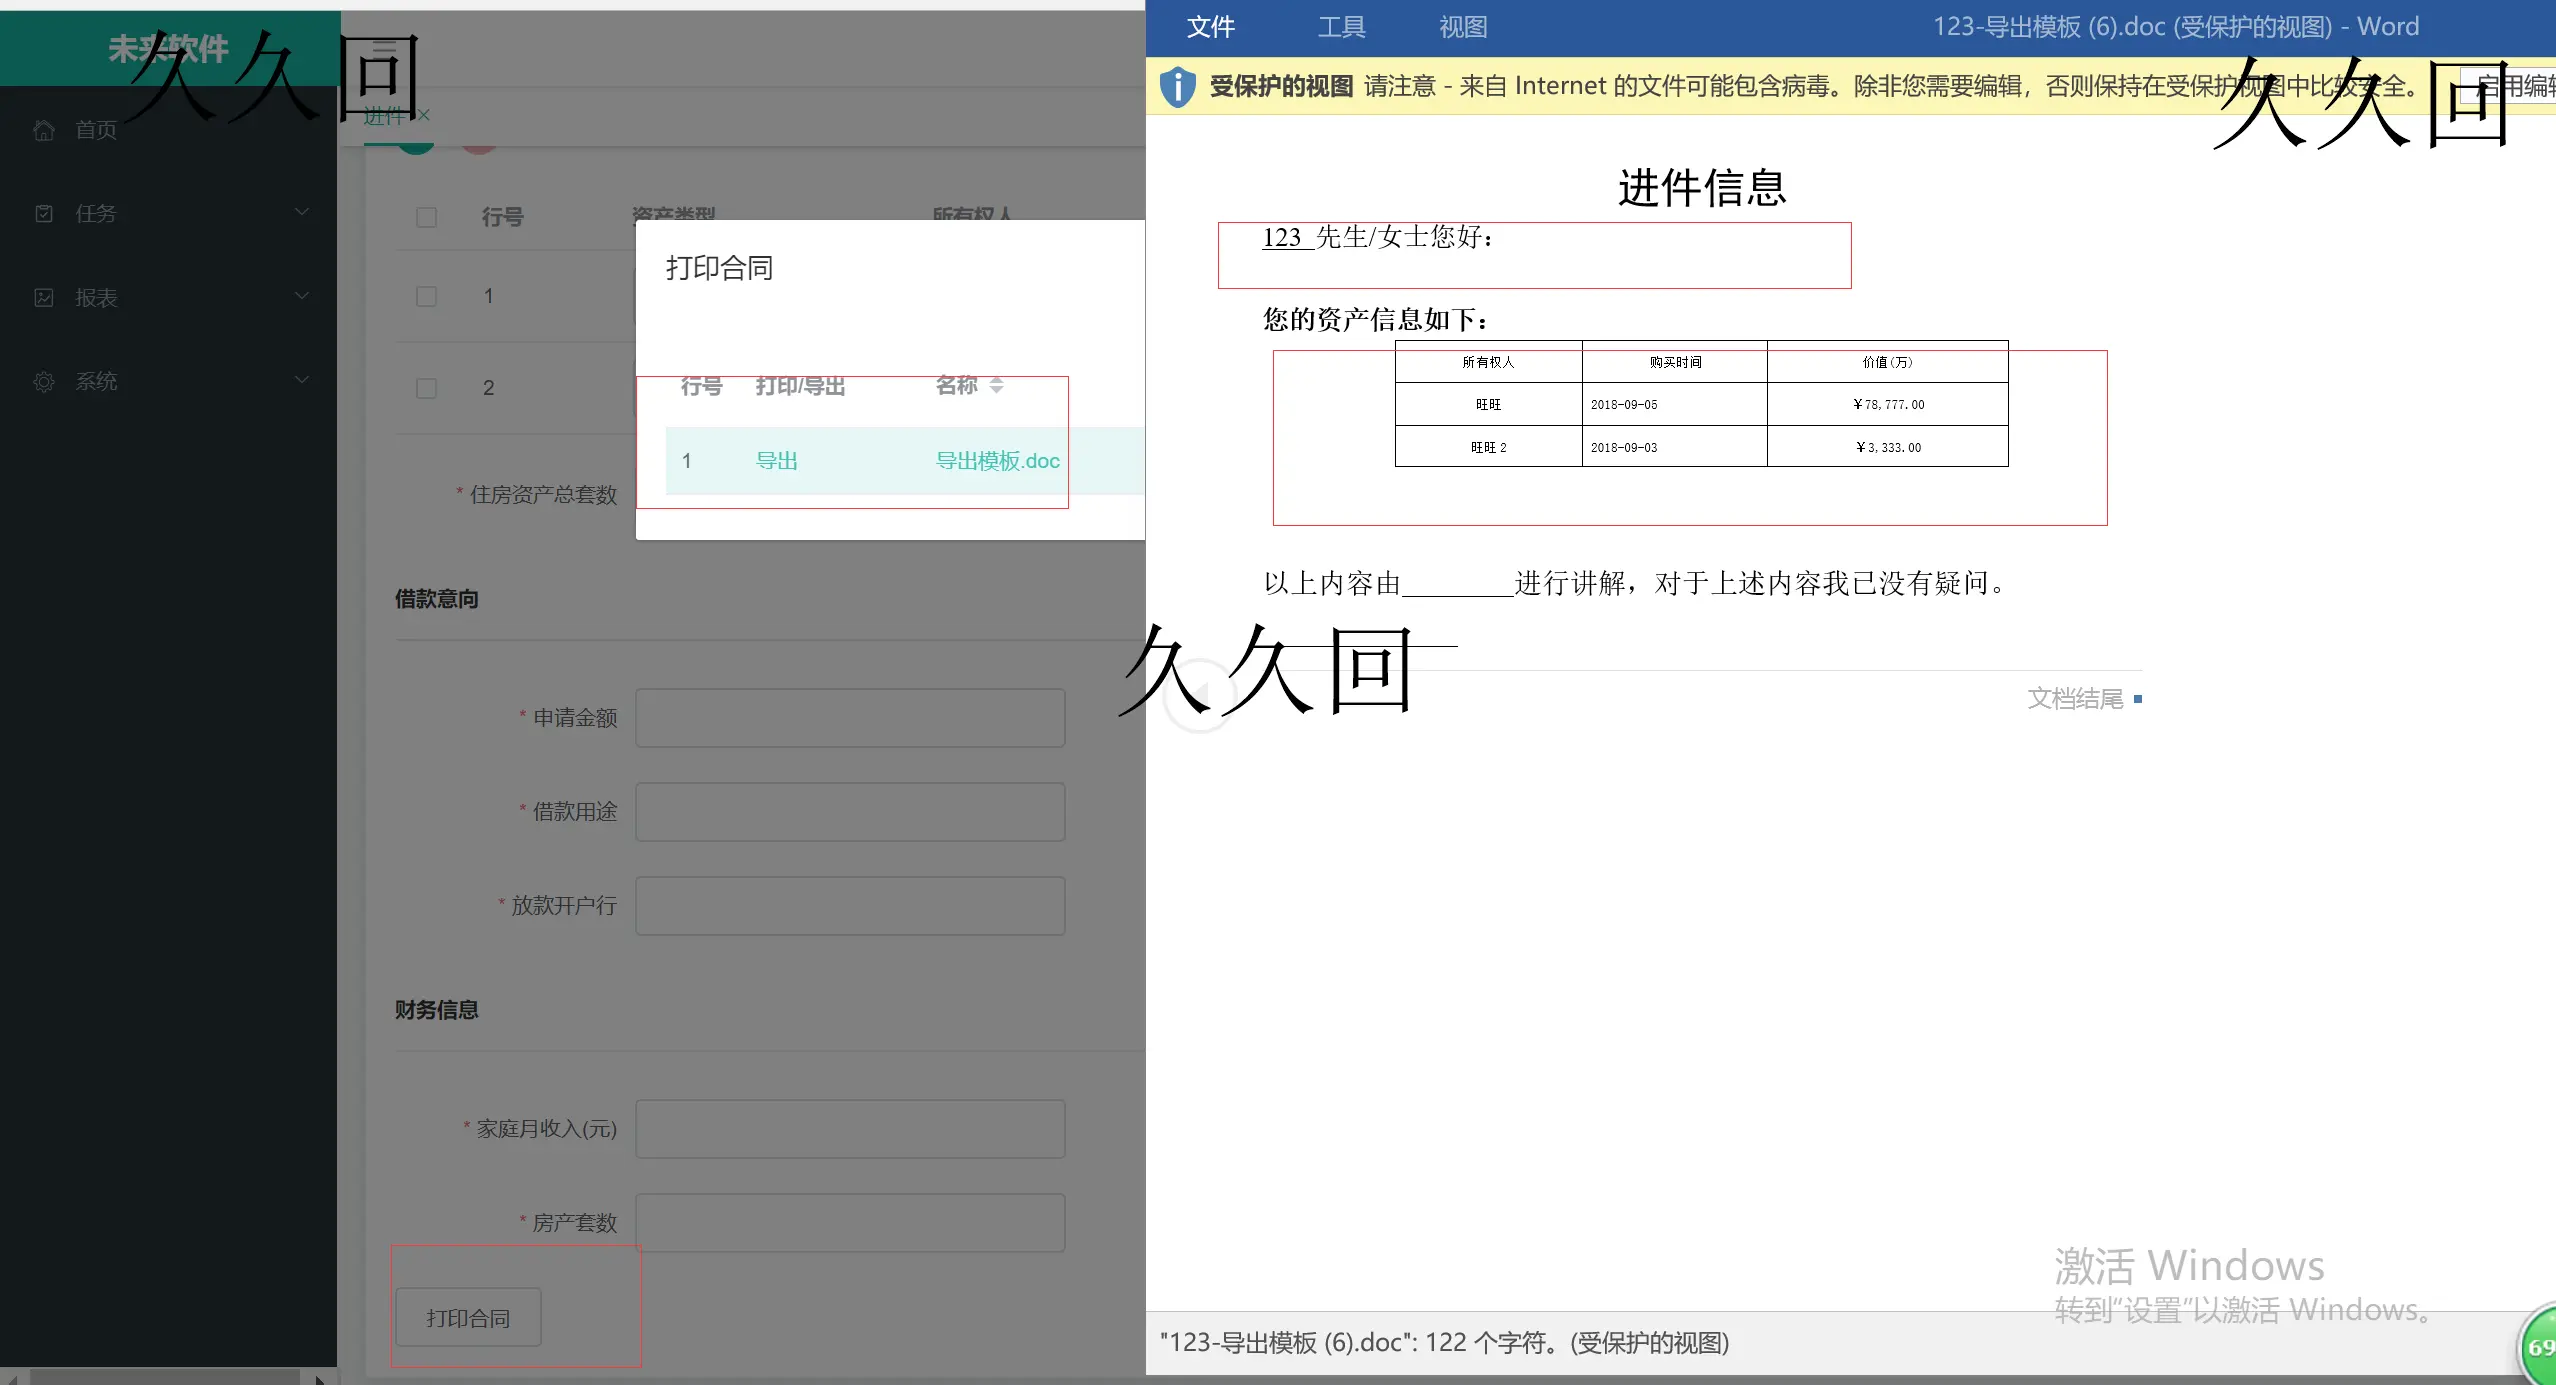
Task: Expand the 报表 menu chevron
Action: tap(300, 296)
